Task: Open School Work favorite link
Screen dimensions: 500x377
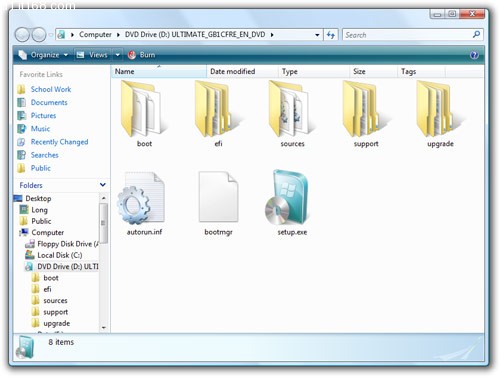Action: pyautogui.click(x=51, y=89)
